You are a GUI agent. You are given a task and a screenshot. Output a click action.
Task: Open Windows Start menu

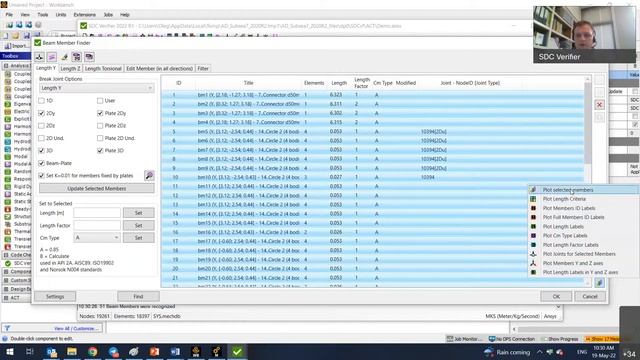point(9,352)
